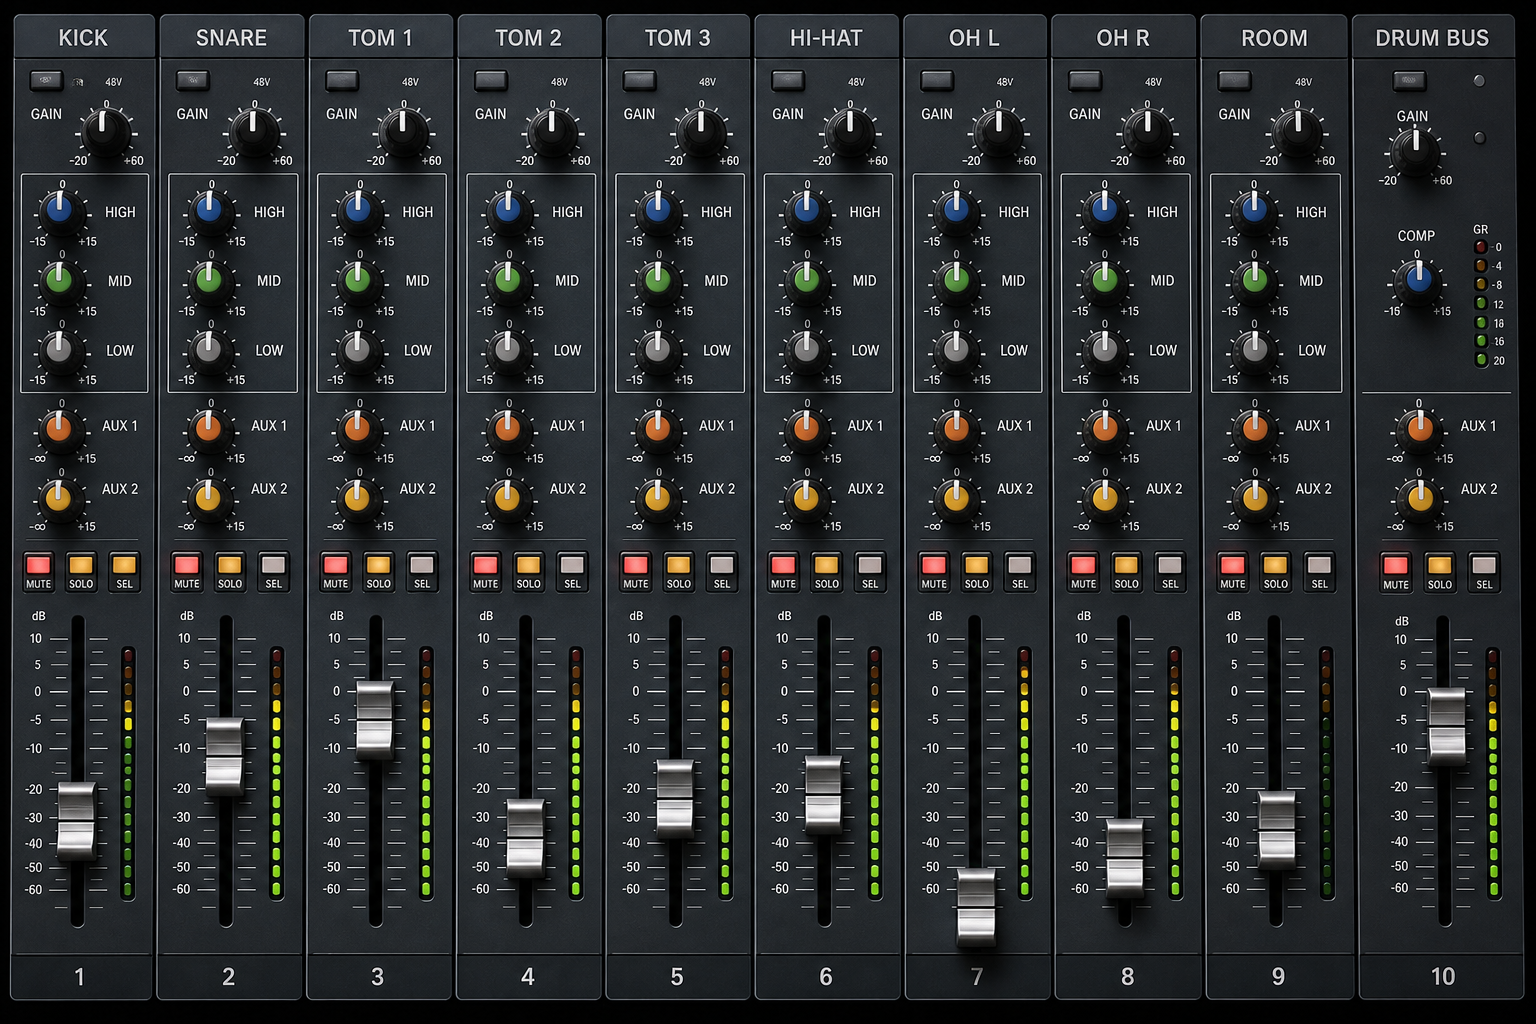Toggle 48V phantom power on KICK
The image size is (1536, 1024).
click(x=46, y=80)
